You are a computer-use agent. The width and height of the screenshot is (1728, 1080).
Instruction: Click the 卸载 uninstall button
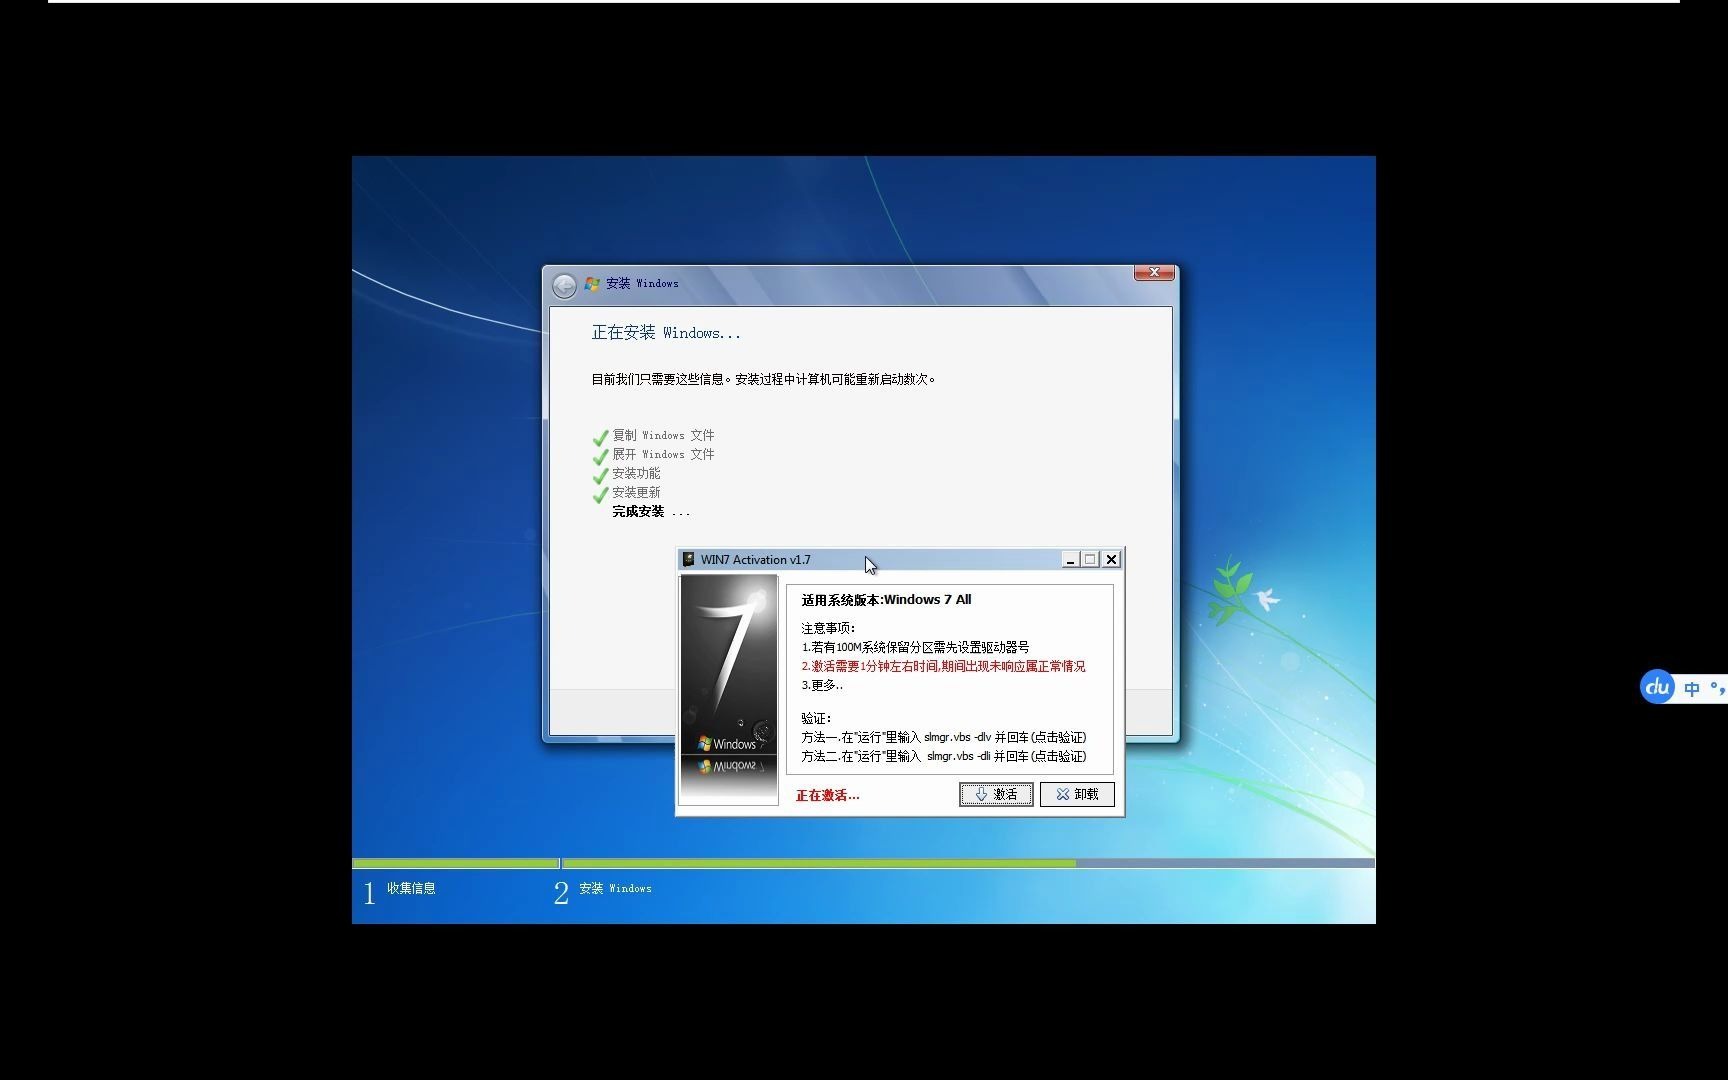tap(1077, 794)
